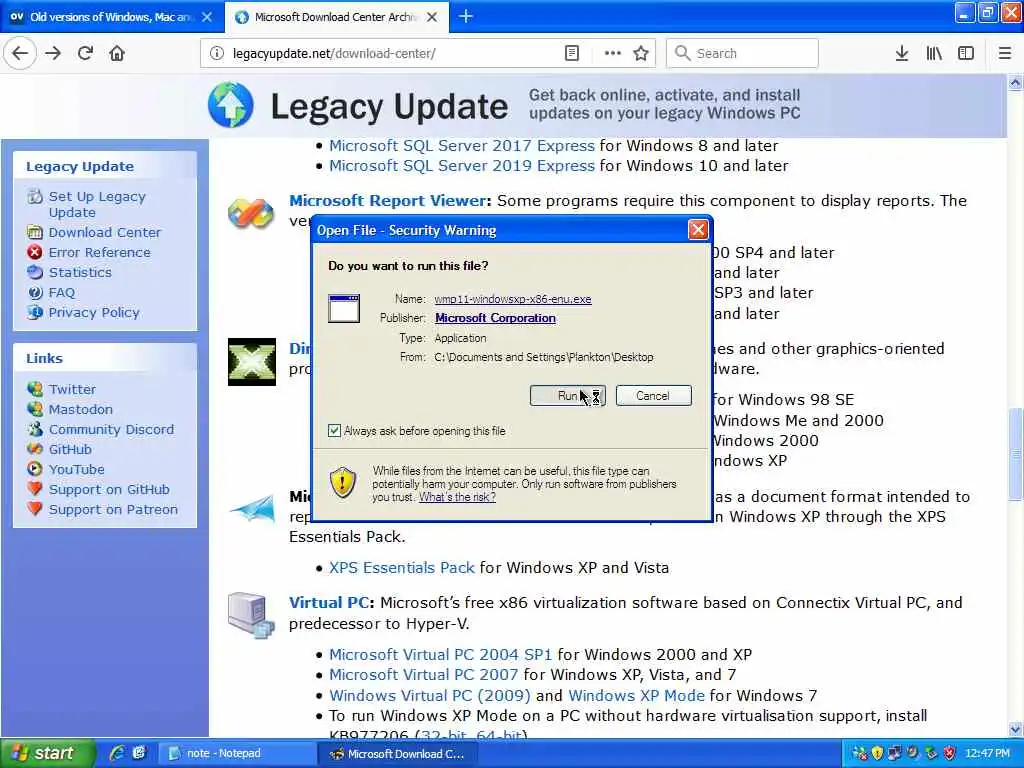Image resolution: width=1024 pixels, height=768 pixels.
Task: Close the Microsoft Download Center tab
Action: point(432,17)
